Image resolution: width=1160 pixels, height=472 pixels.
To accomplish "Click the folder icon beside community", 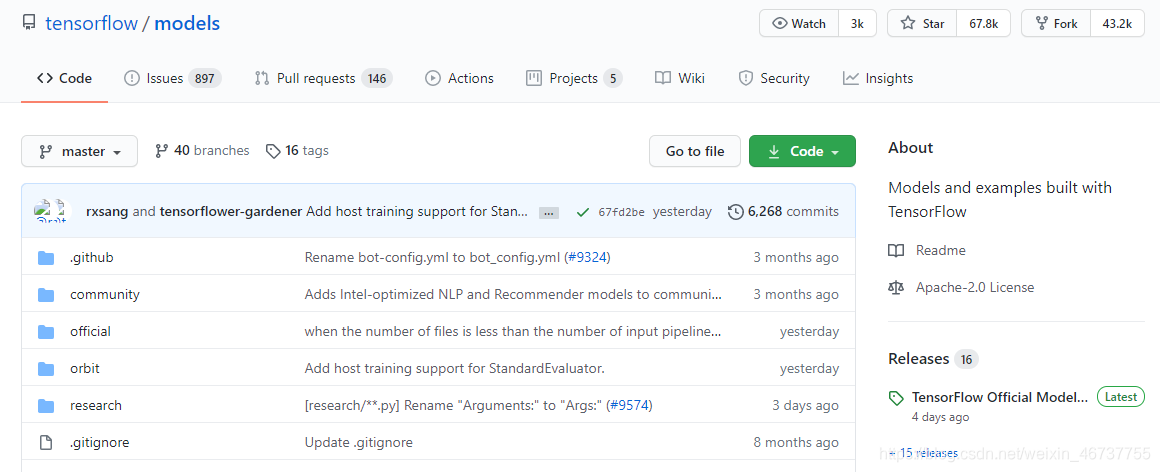I will pos(46,294).
